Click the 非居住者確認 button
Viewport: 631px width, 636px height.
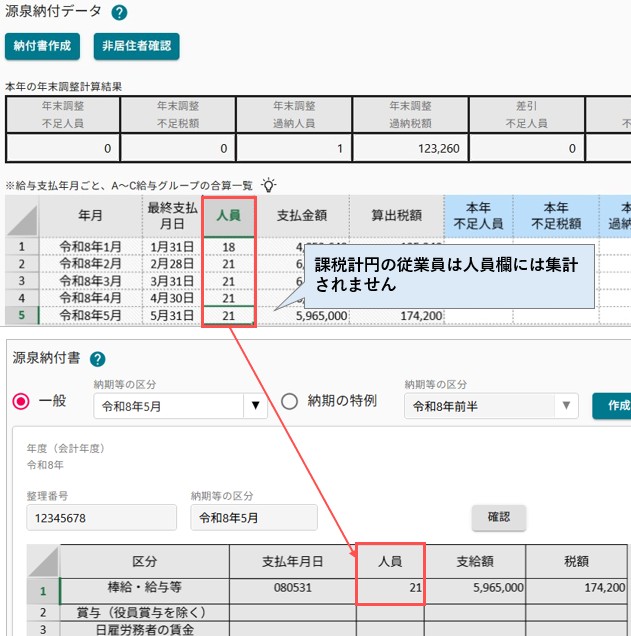click(x=137, y=46)
